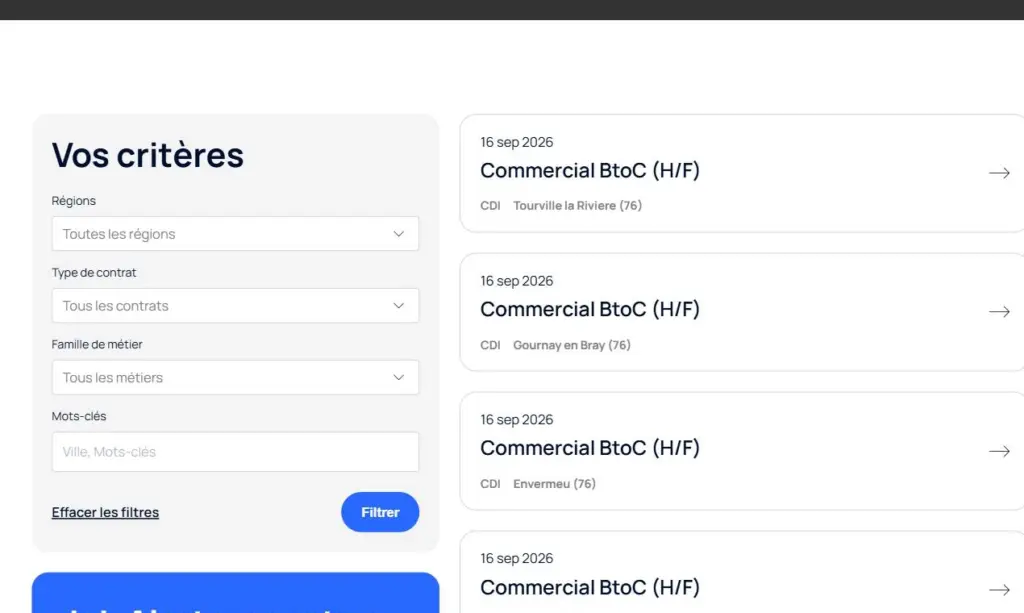Click the 'Tourville la Riviere (76)' location text
The height and width of the screenshot is (613, 1024).
[577, 206]
